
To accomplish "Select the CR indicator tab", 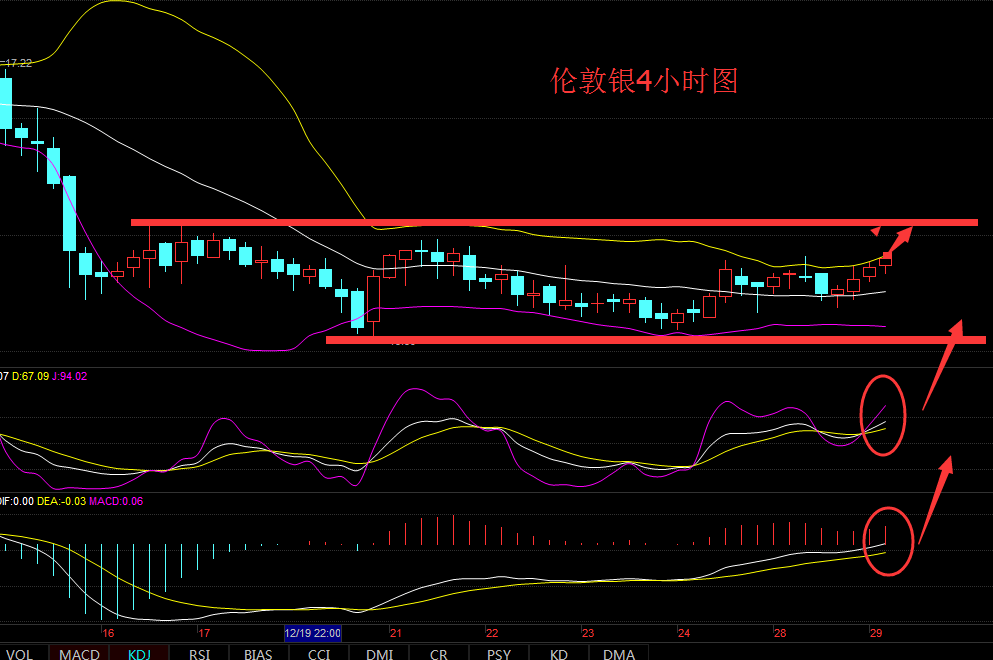I will click(x=439, y=653).
